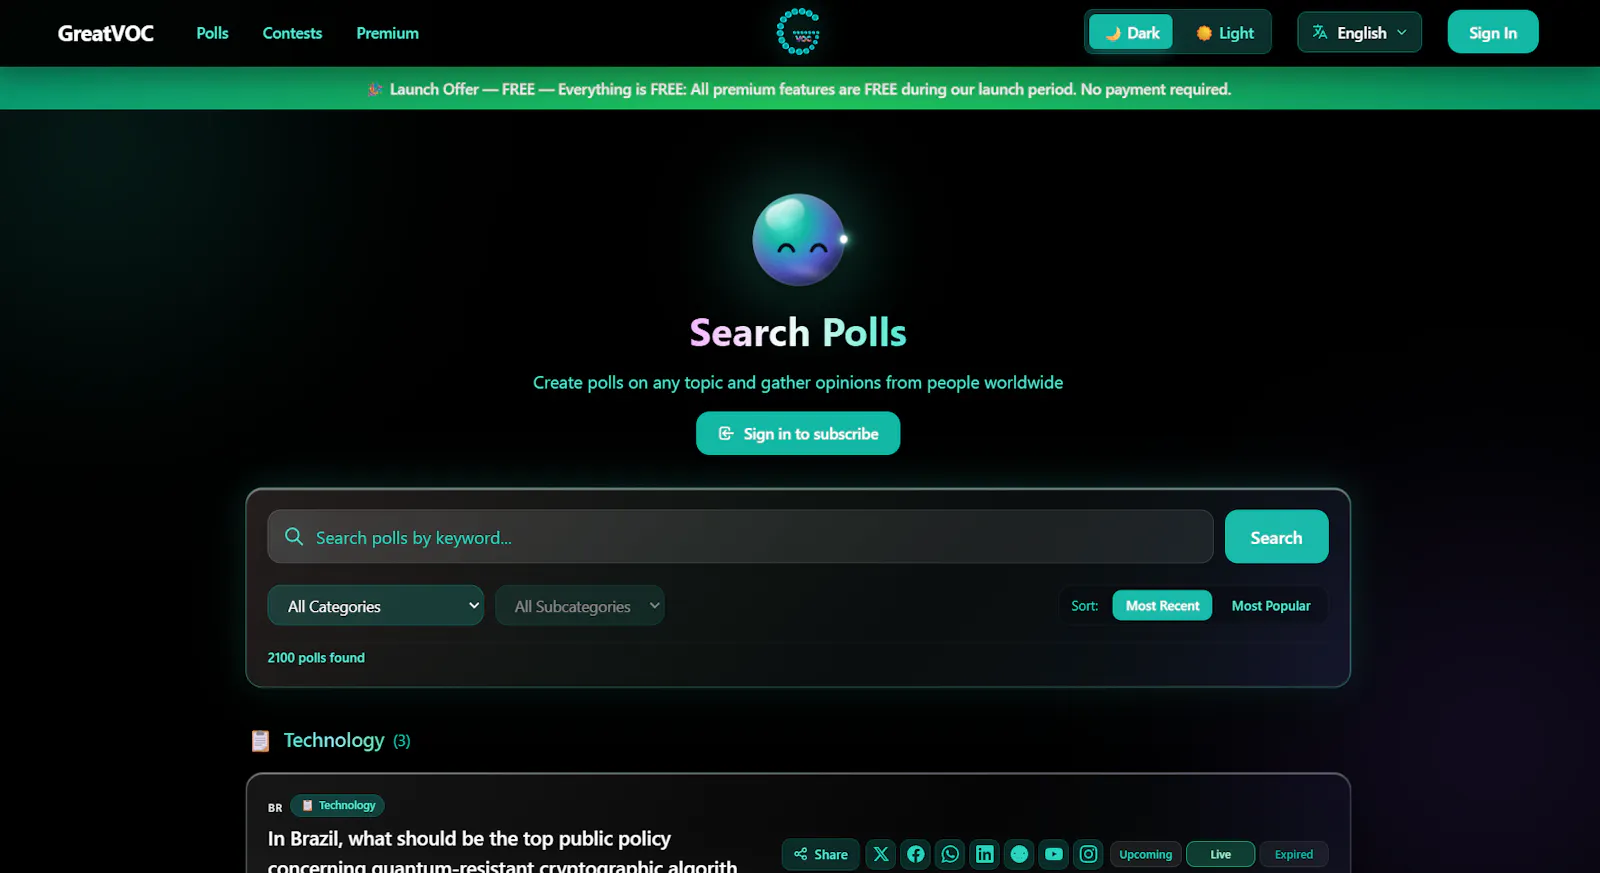Click the Launch Offer banner text

coord(810,89)
